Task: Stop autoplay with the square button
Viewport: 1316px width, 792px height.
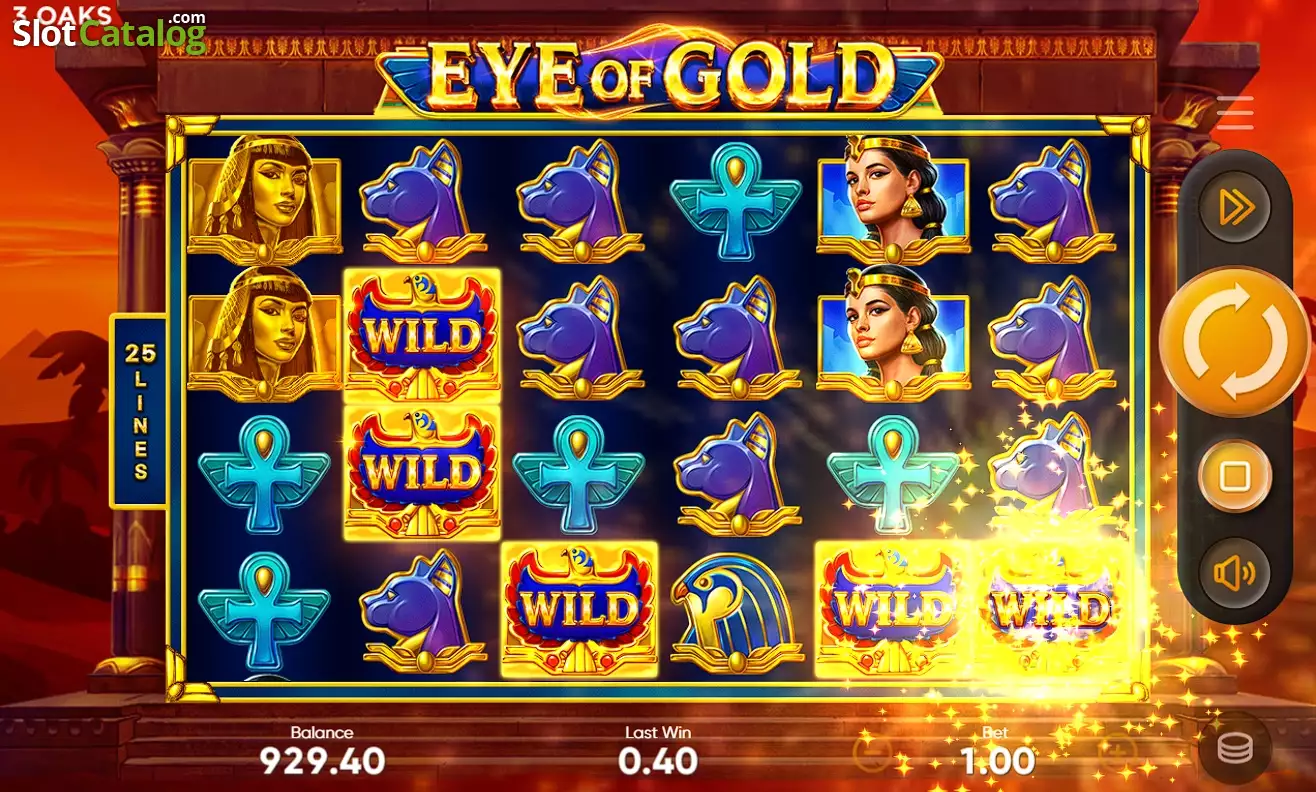Action: [x=1234, y=475]
